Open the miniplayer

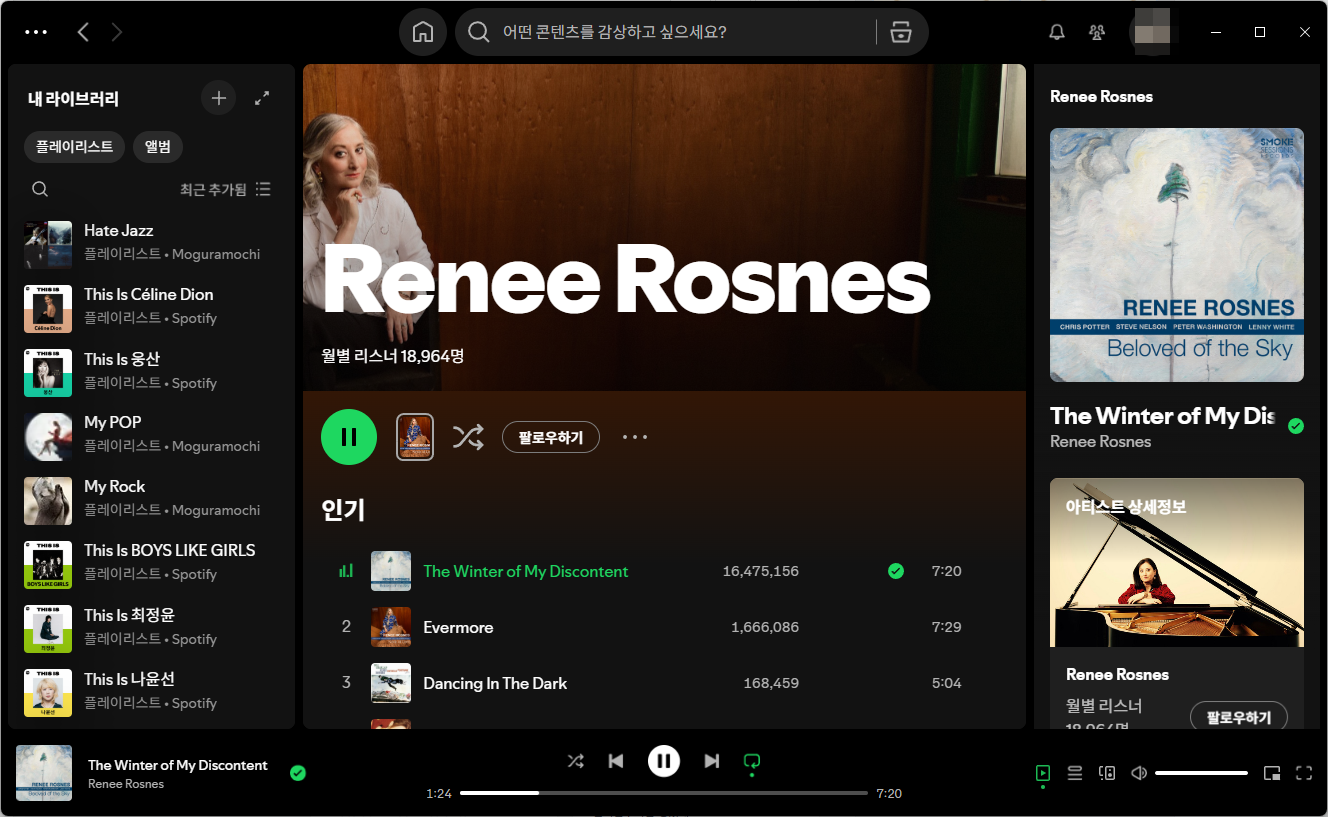[x=1272, y=773]
